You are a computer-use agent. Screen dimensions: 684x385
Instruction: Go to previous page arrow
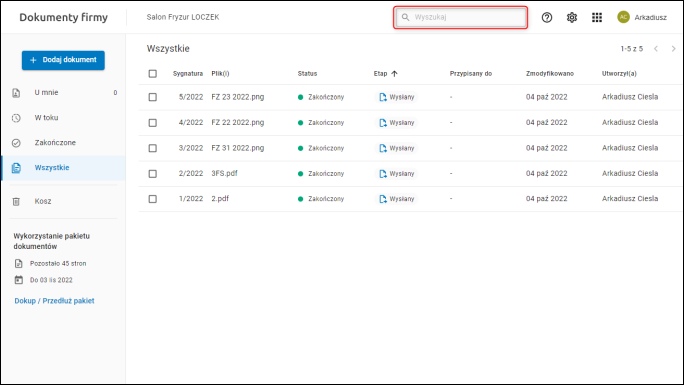656,49
